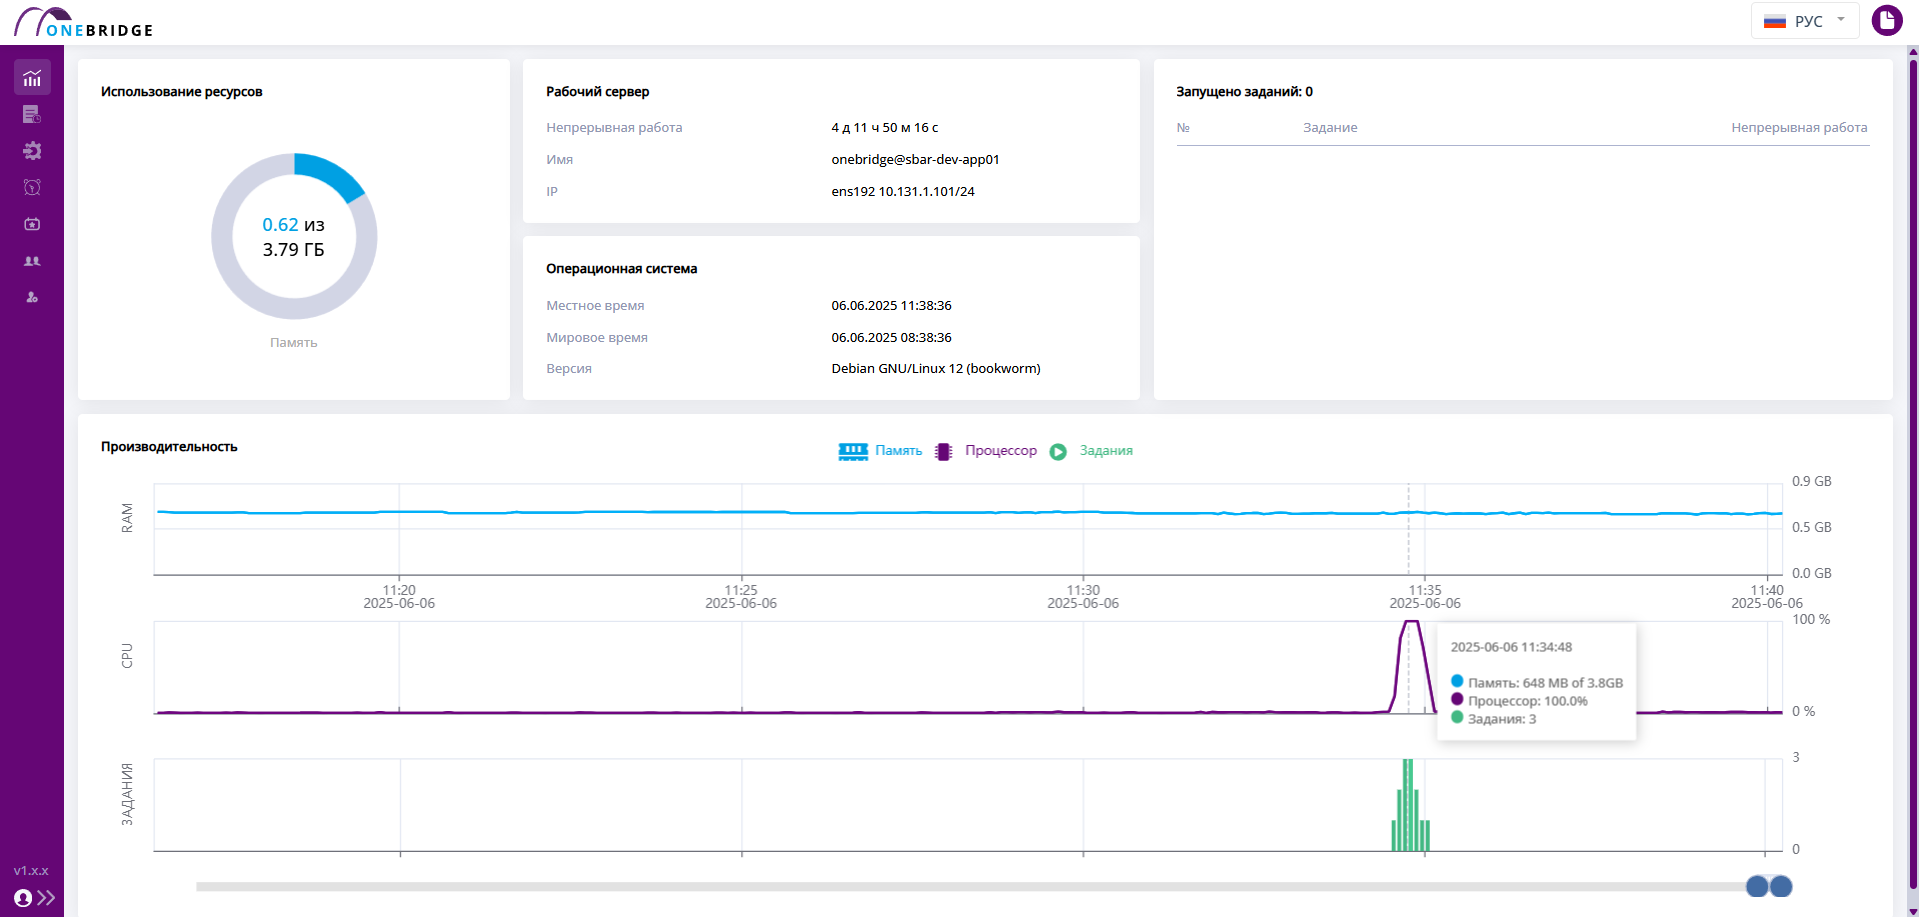Click the OneBridge logo
The image size is (1919, 917).
click(x=84, y=23)
